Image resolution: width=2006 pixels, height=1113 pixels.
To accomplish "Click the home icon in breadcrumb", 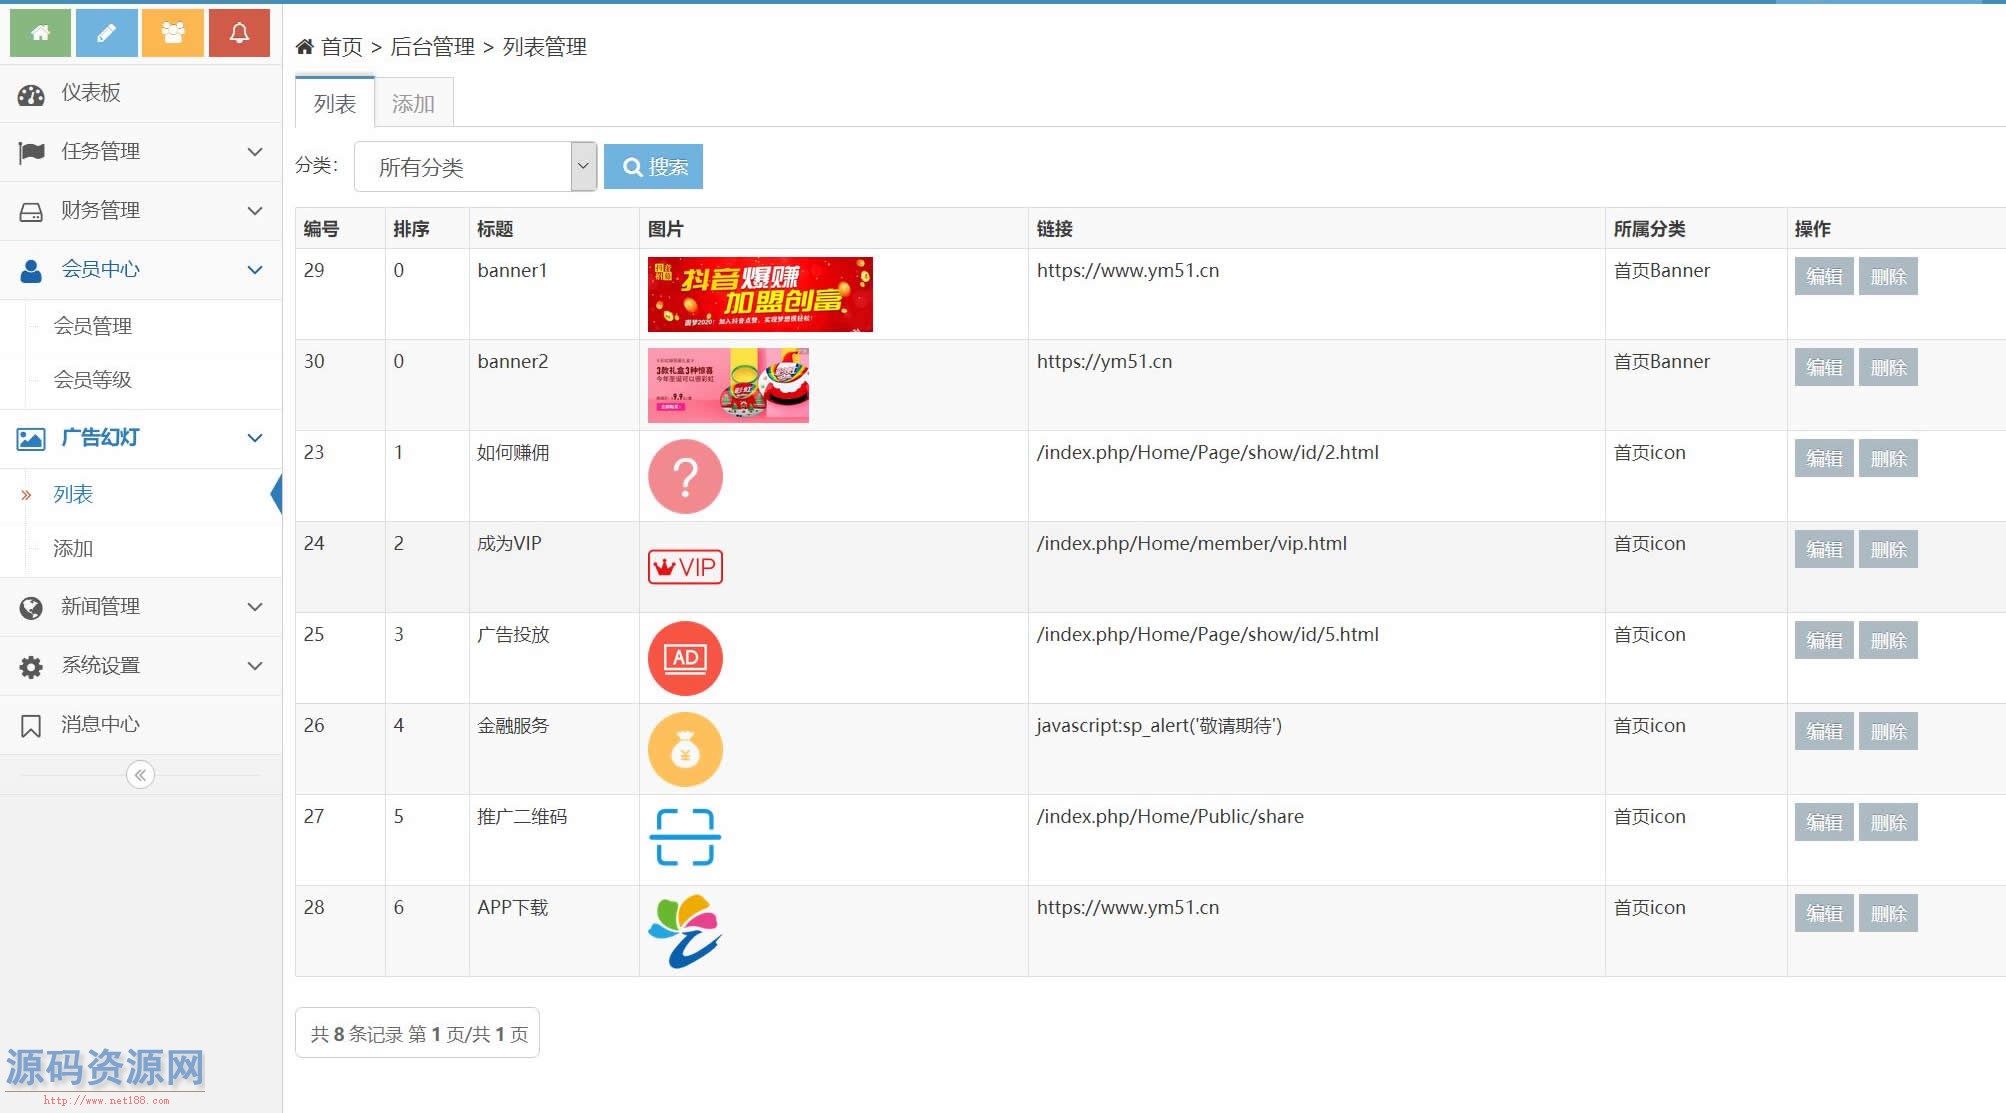I will 305,47.
